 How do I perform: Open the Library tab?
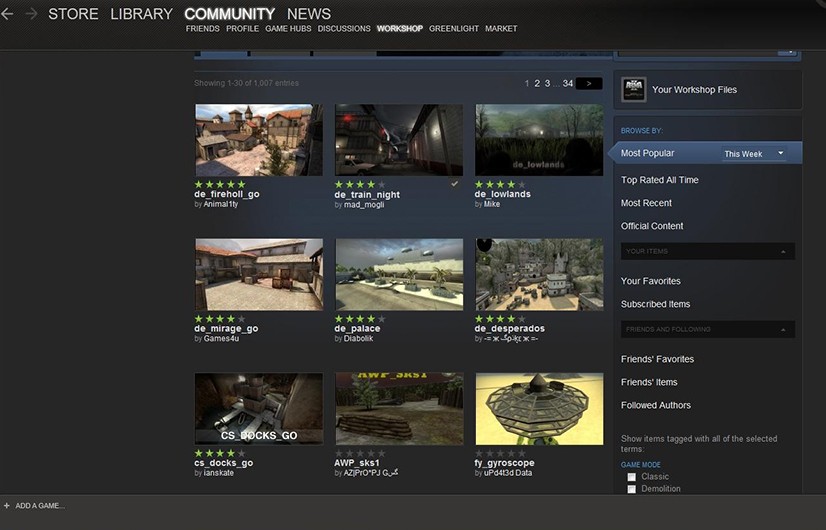click(141, 14)
